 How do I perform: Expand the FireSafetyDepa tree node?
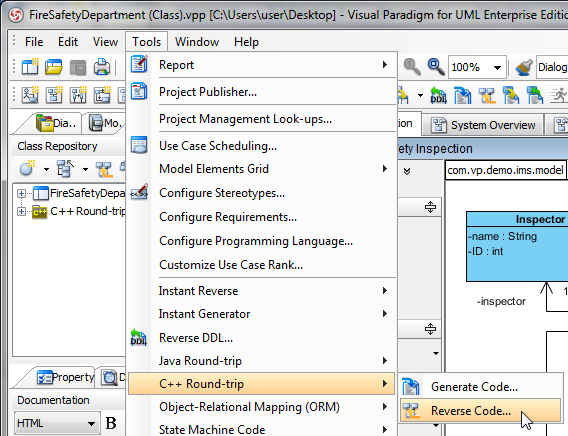[x=21, y=193]
